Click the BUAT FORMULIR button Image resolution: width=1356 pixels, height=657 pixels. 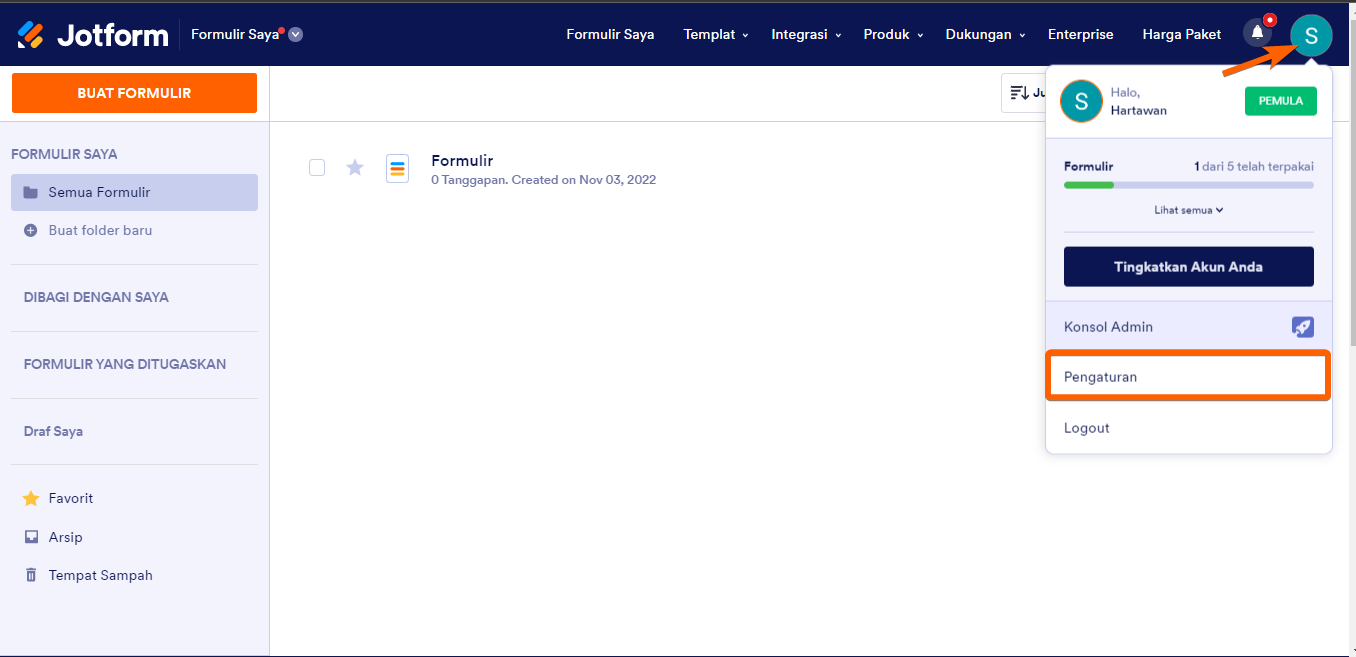click(x=134, y=93)
